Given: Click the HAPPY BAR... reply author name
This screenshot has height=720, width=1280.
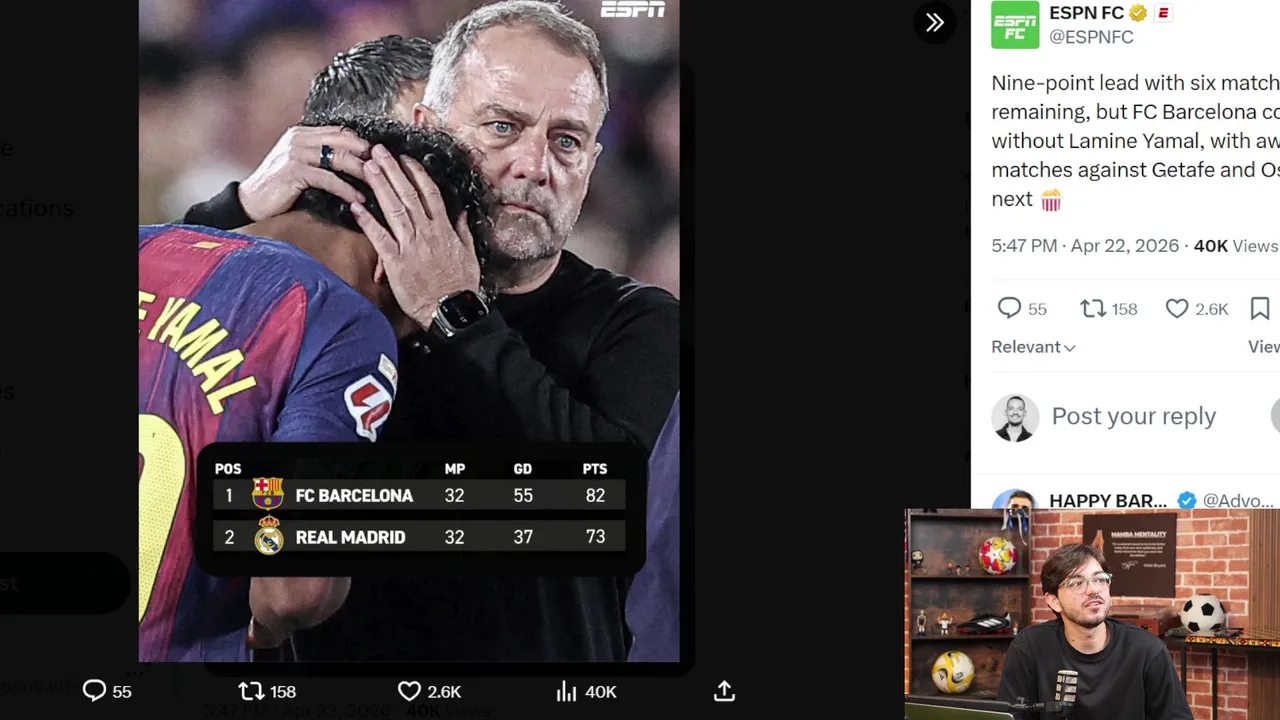Looking at the screenshot, I should coord(1108,500).
